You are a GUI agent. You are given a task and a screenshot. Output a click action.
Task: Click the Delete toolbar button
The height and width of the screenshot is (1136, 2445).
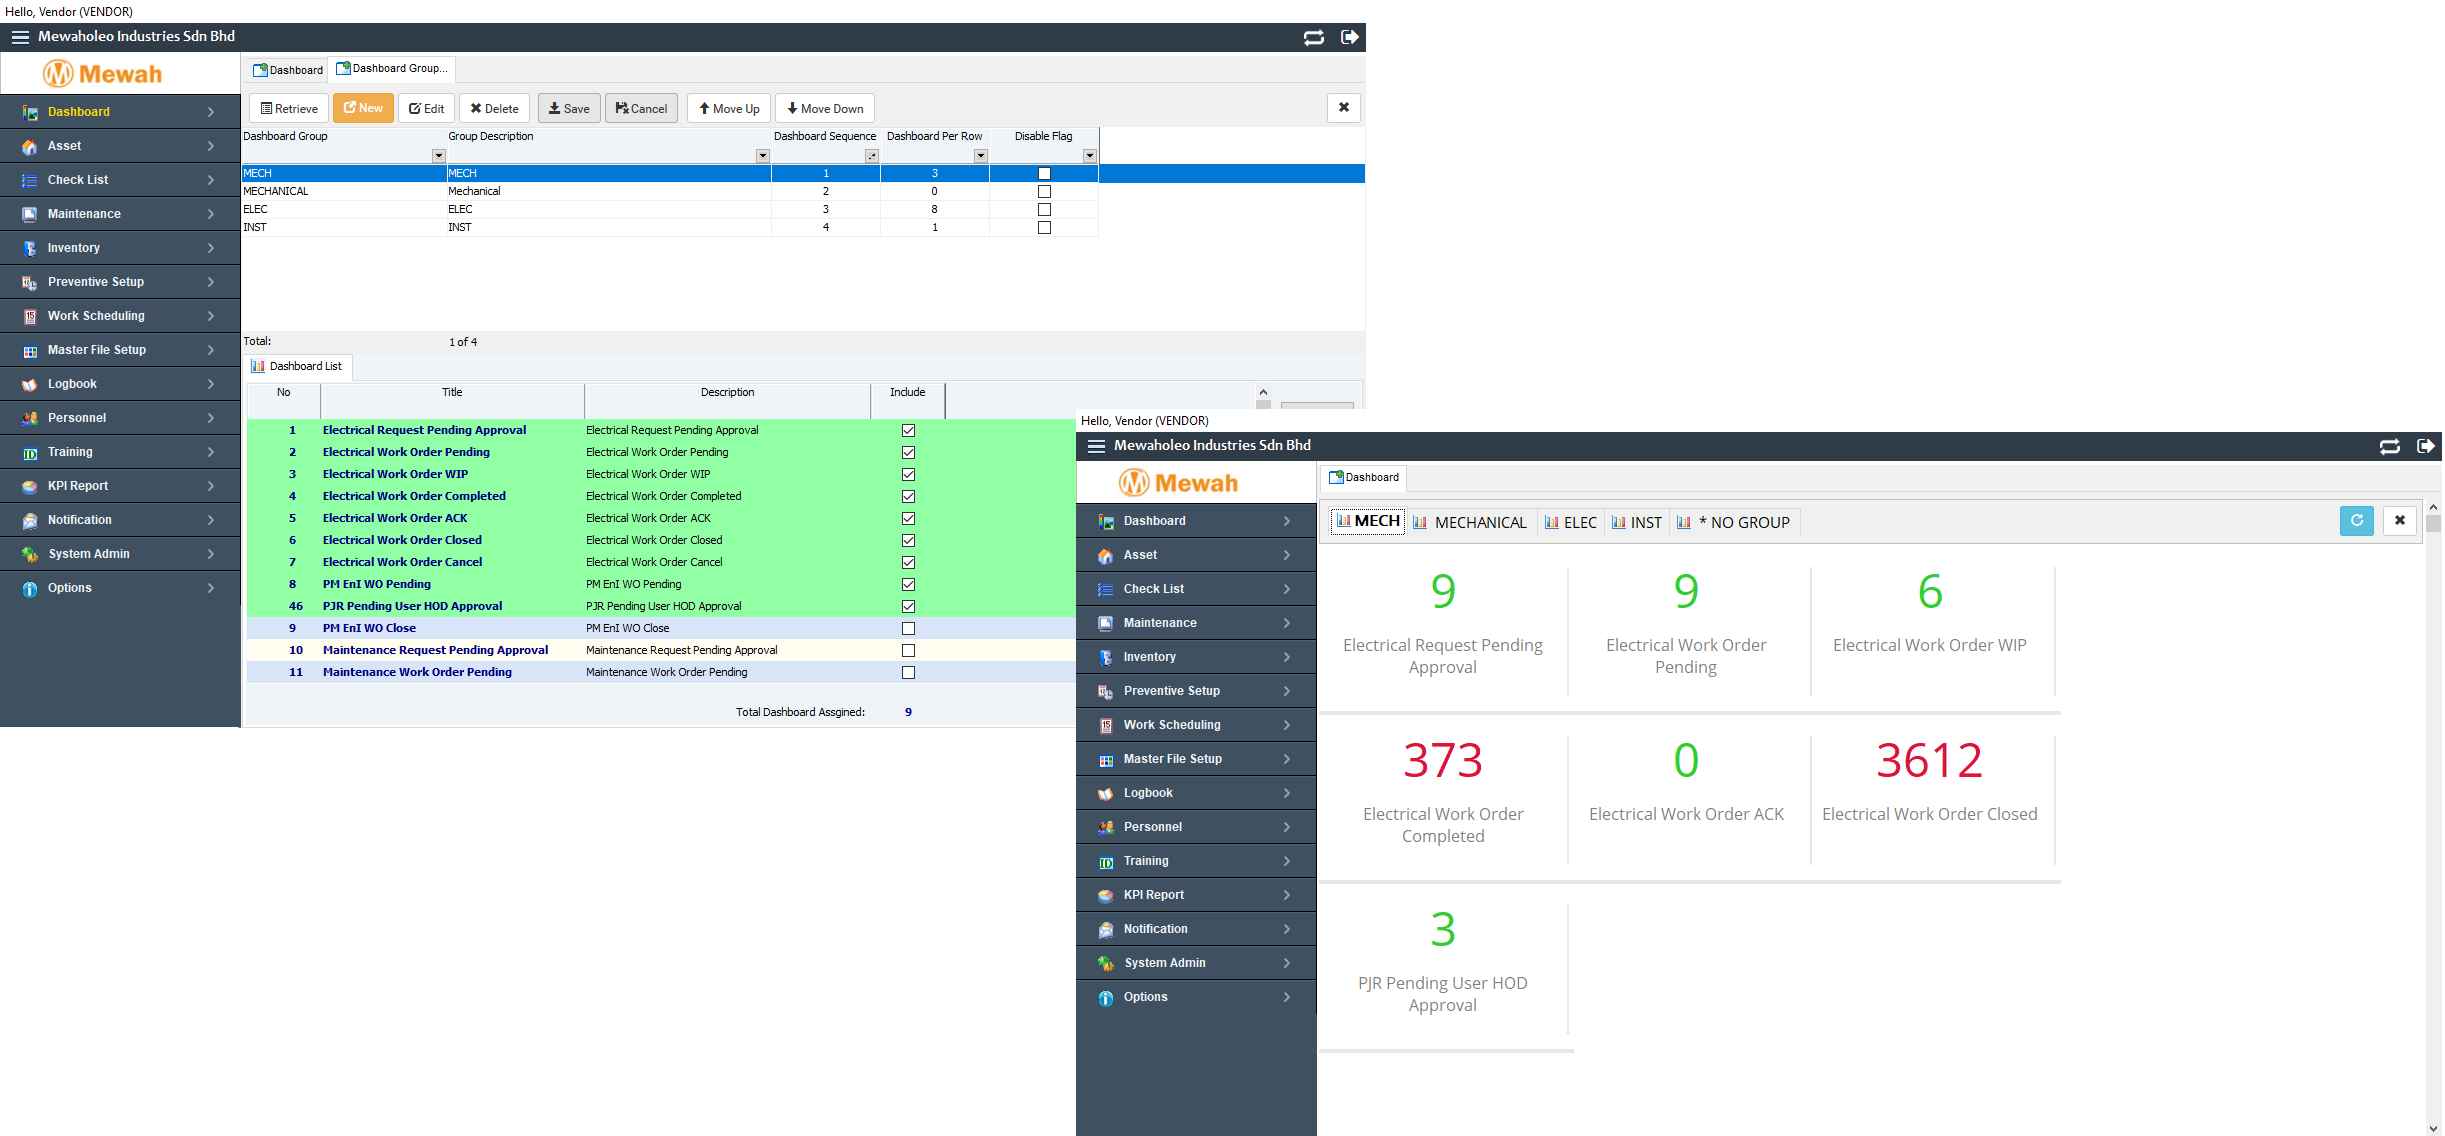coord(494,108)
